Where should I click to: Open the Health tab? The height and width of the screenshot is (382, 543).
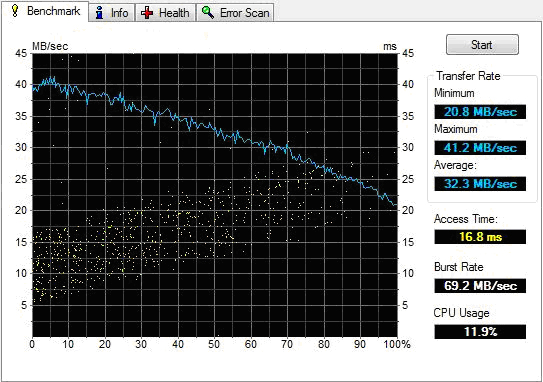(x=165, y=13)
